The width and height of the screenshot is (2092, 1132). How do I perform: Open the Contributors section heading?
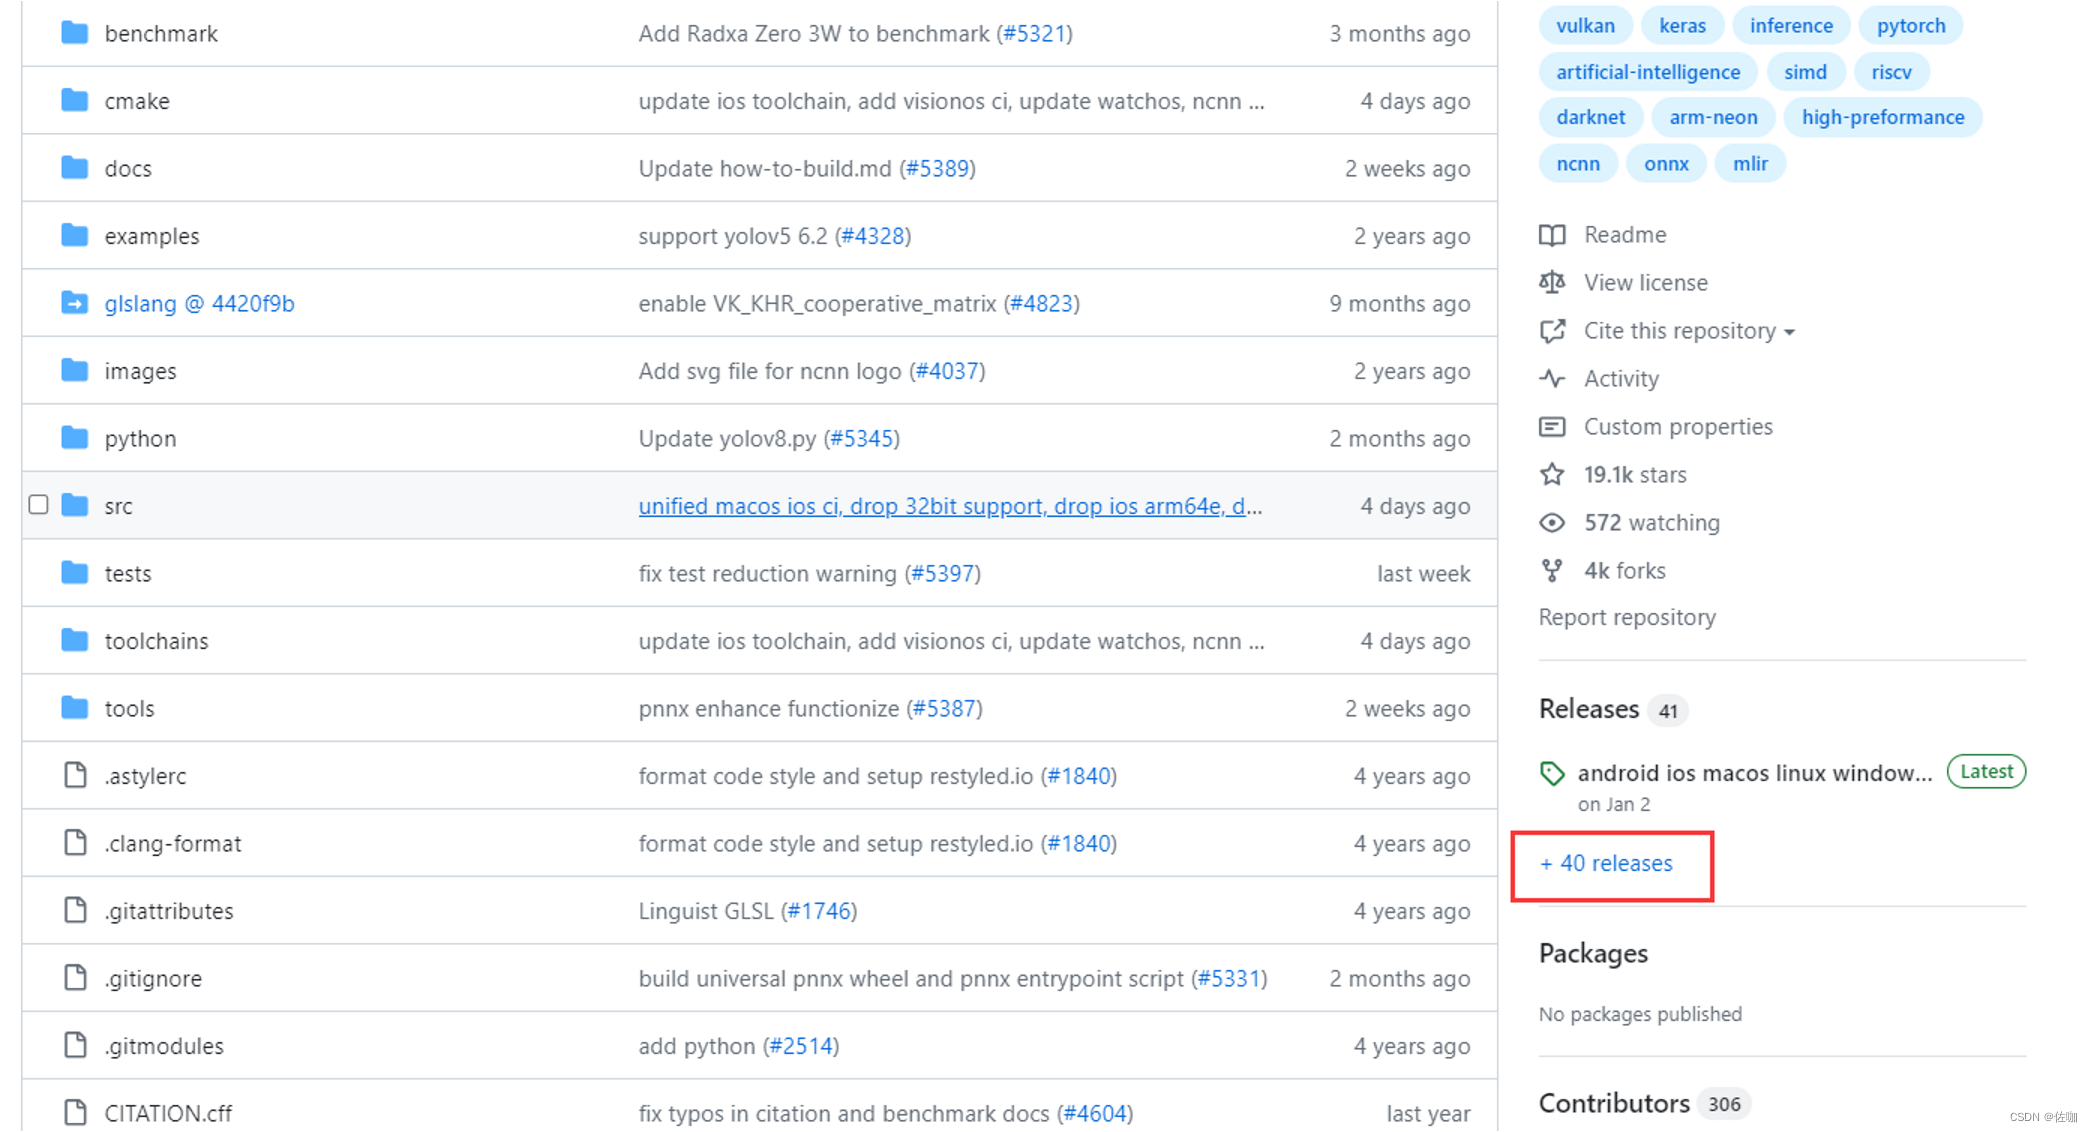pyautogui.click(x=1614, y=1103)
